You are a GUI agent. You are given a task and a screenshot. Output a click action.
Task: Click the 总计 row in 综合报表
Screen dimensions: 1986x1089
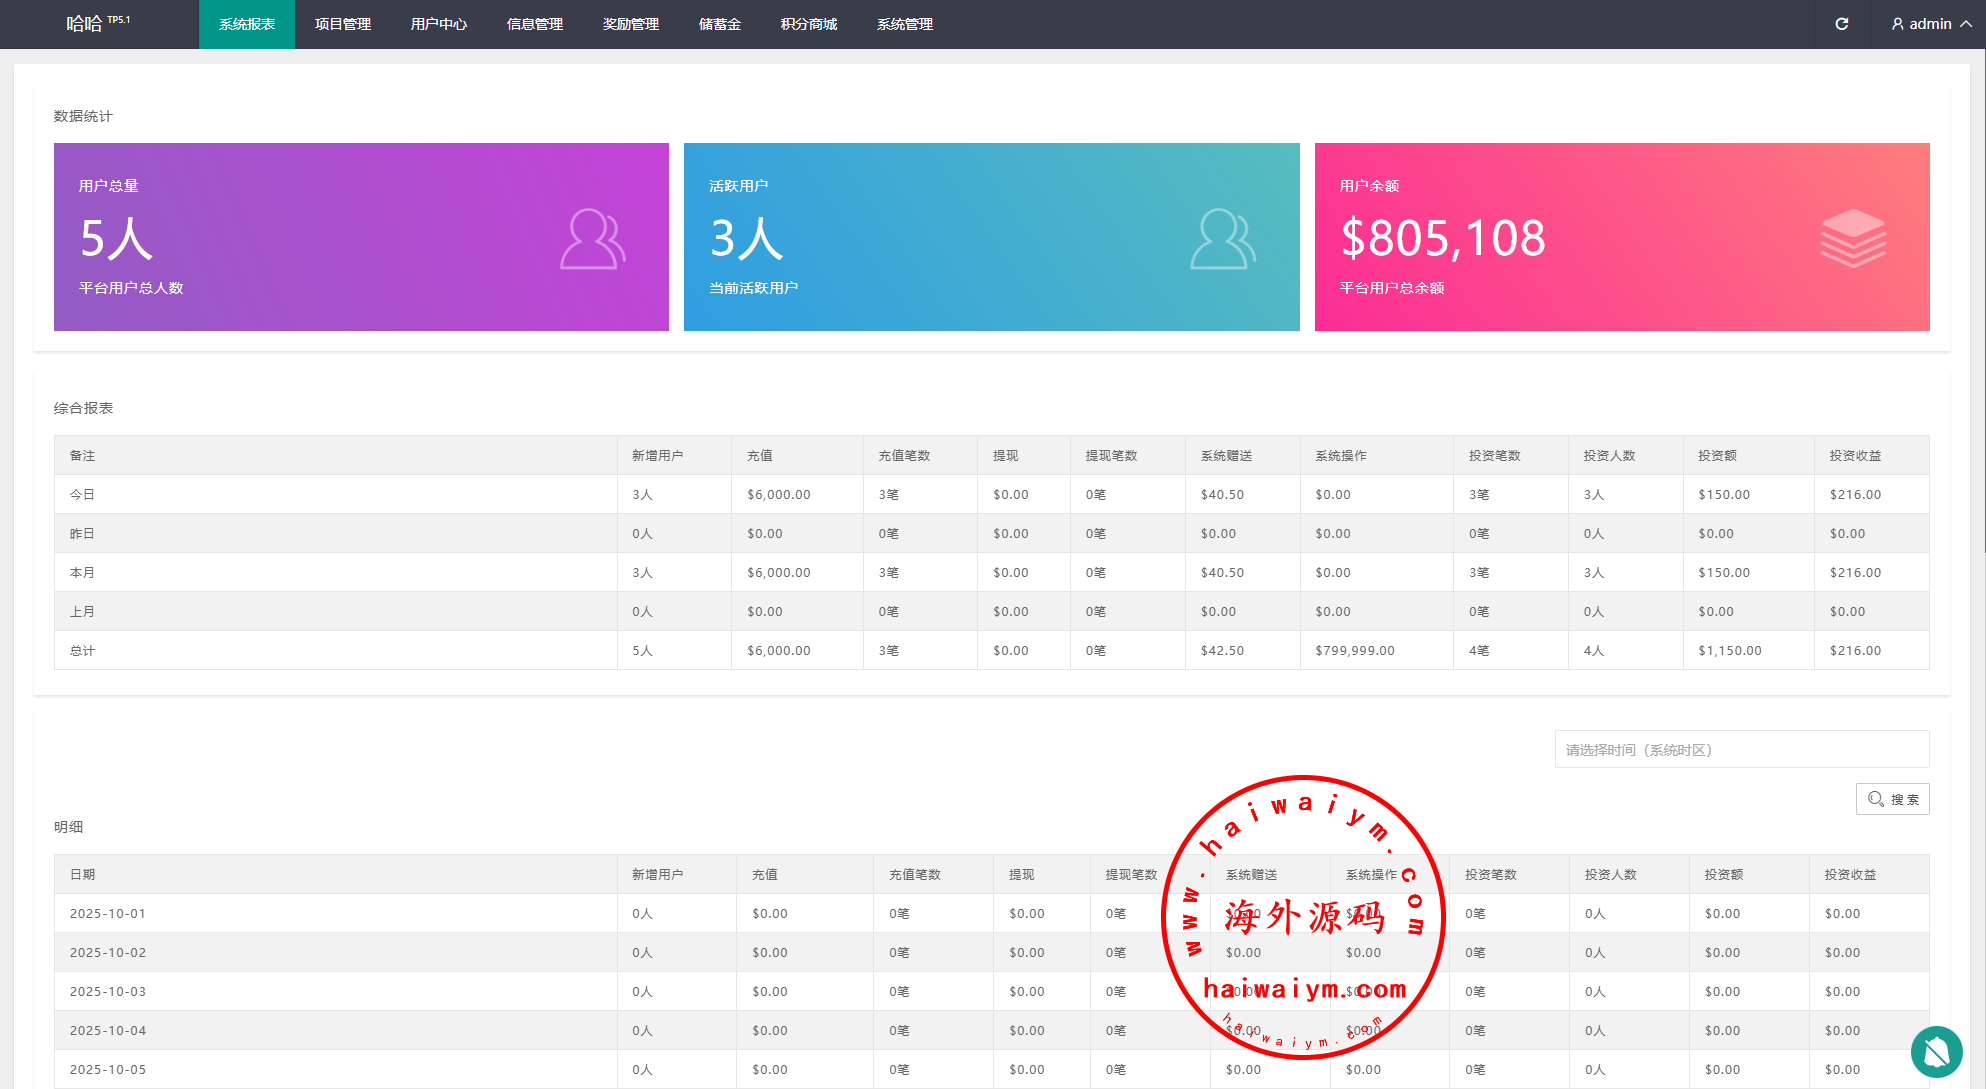coord(83,651)
